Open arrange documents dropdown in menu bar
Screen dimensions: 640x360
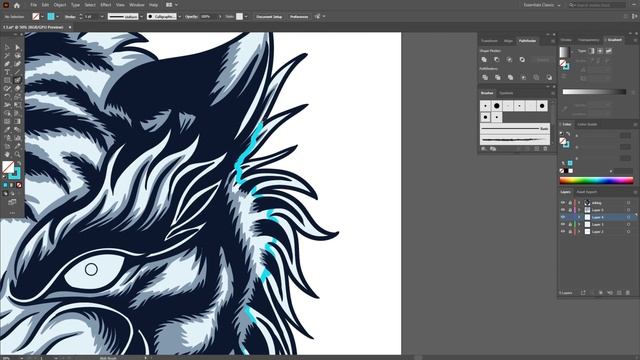coord(171,5)
